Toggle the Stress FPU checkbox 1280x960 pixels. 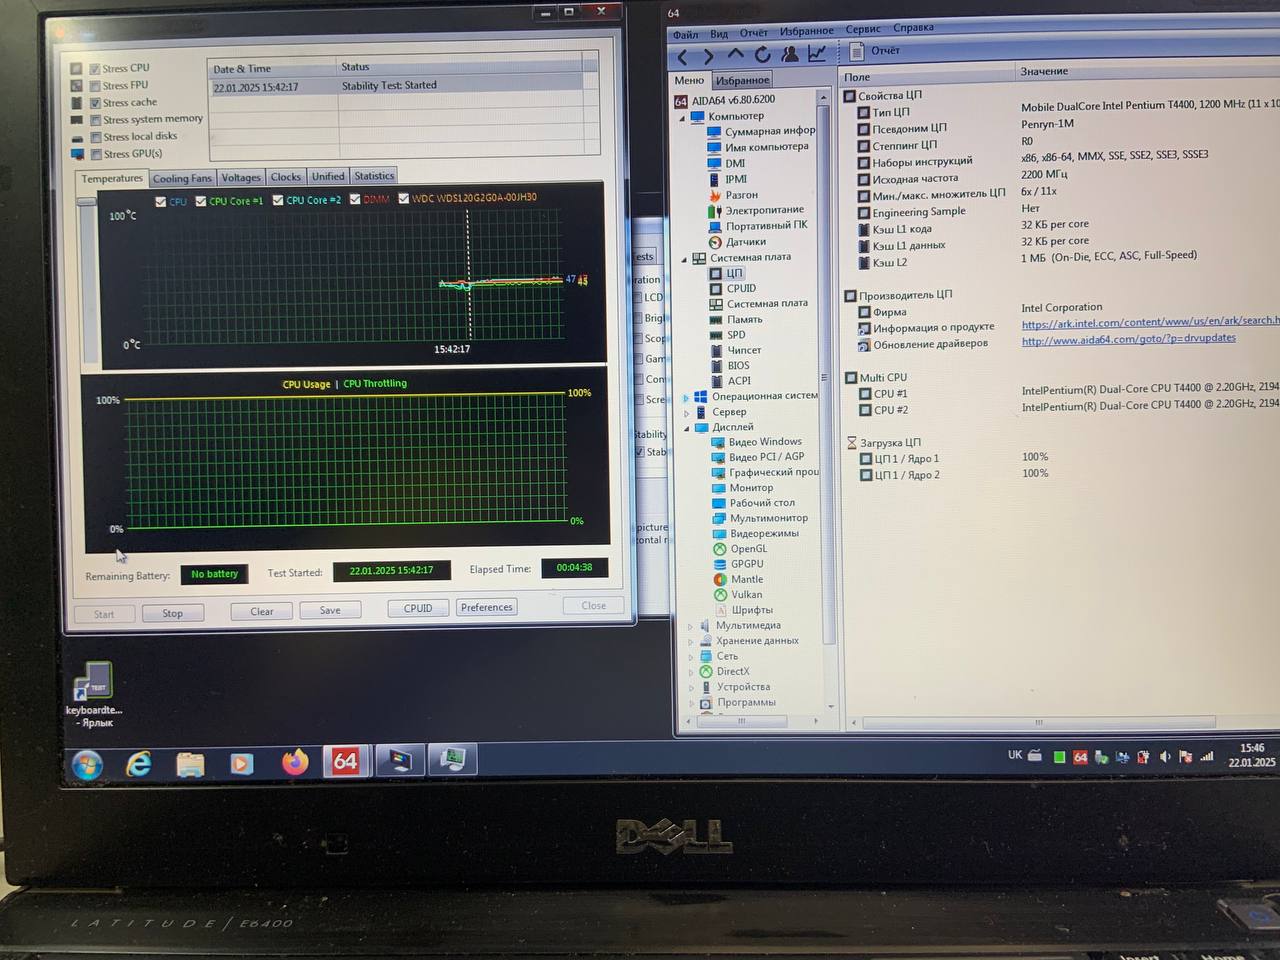[x=95, y=86]
